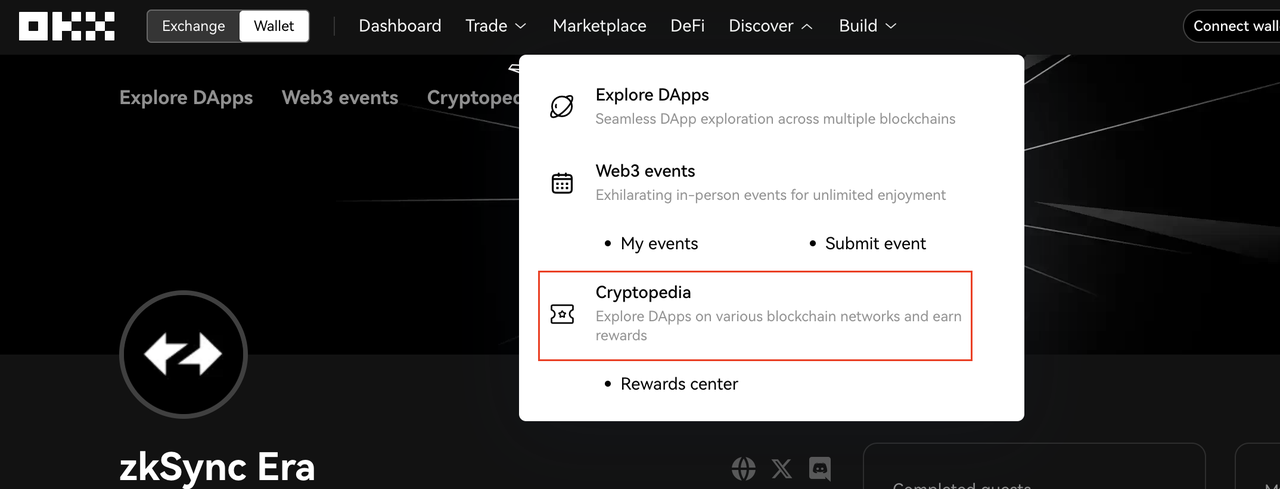Click the Cryptopedia ticket icon
The image size is (1280, 489).
[562, 314]
